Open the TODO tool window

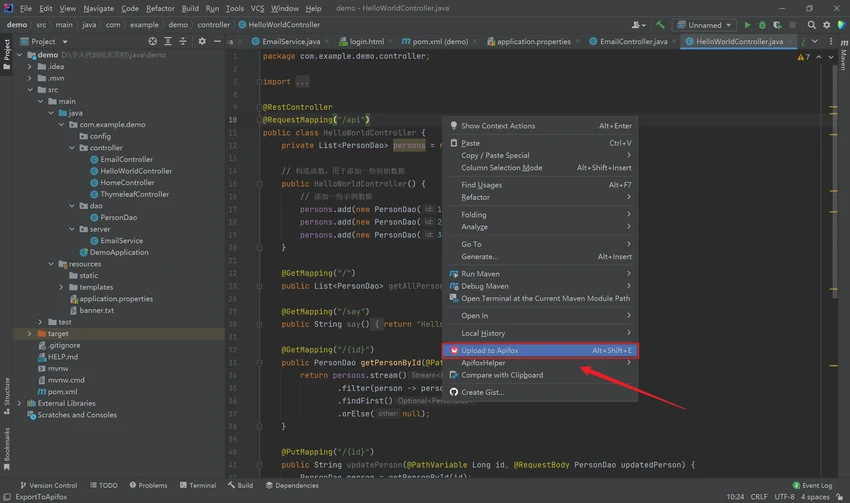[x=104, y=485]
